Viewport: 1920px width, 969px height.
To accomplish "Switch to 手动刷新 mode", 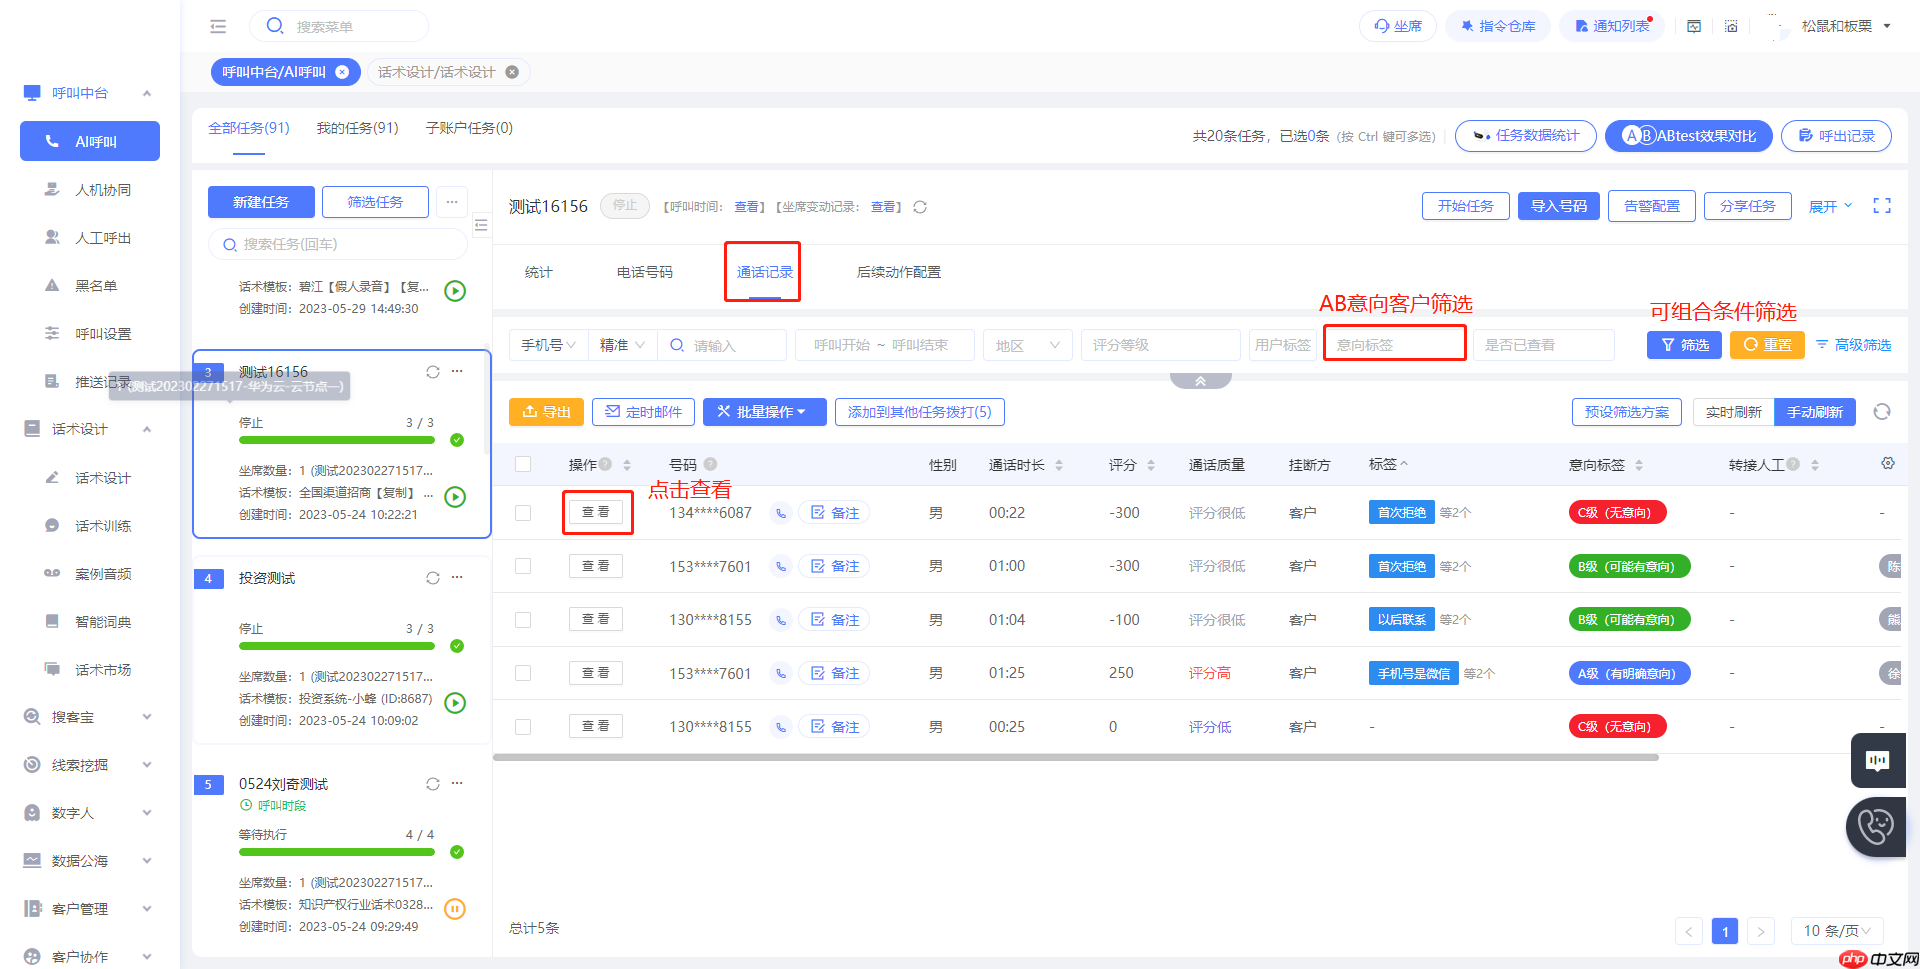I will point(1815,412).
